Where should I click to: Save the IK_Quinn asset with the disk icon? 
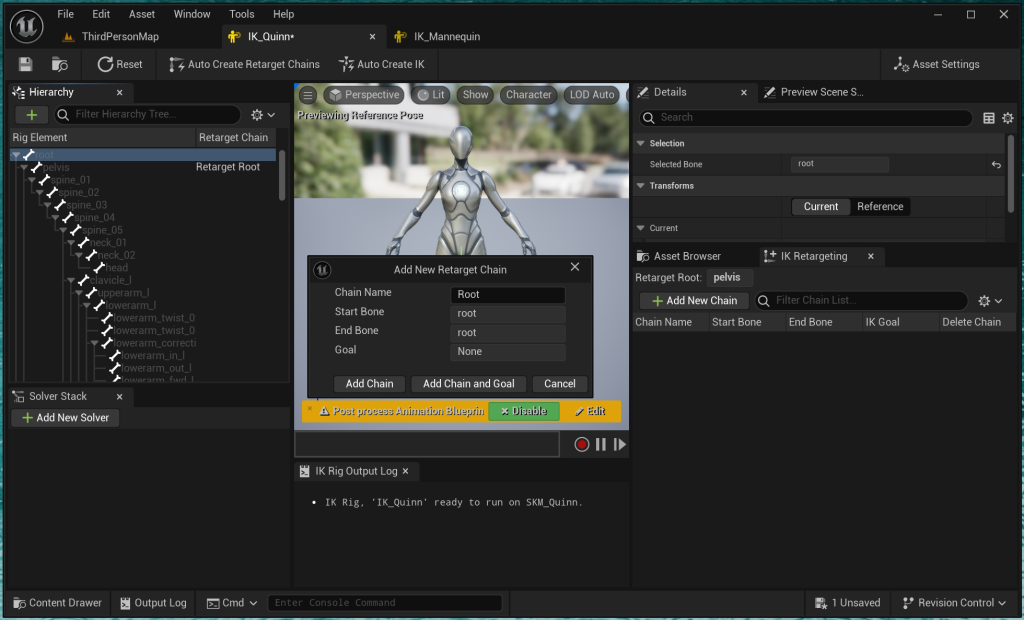click(x=25, y=64)
